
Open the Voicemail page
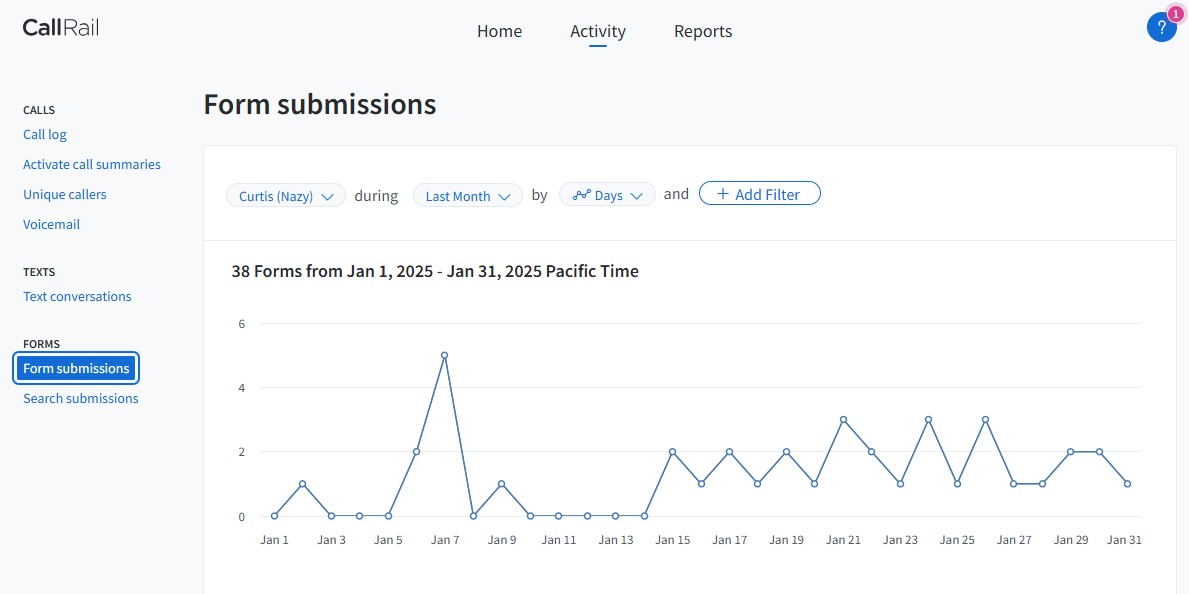52,225
